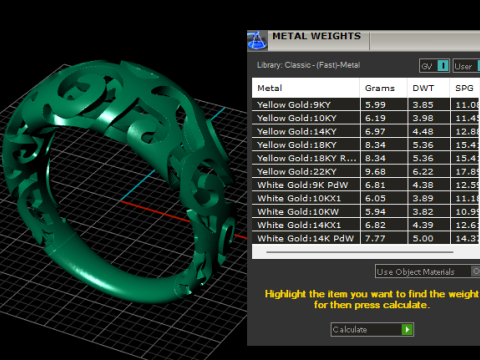Select Yellow Gold:10KY row
Screen dimensions: 480x360
(366, 118)
